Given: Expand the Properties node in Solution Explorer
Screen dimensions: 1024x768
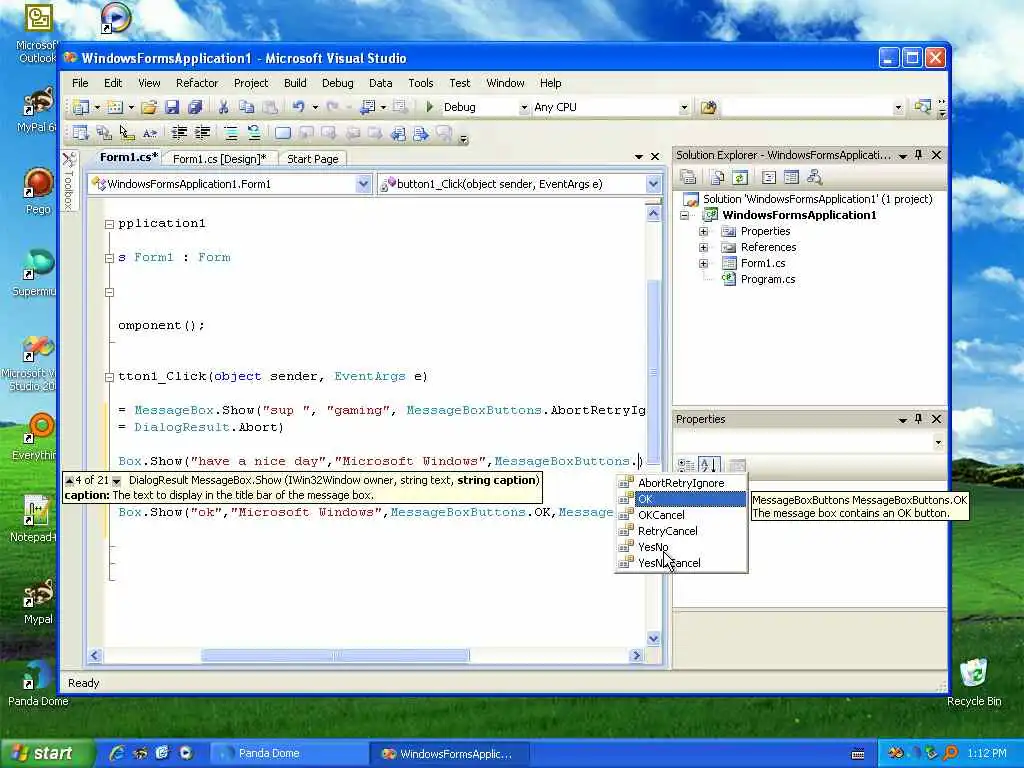Looking at the screenshot, I should [703, 231].
